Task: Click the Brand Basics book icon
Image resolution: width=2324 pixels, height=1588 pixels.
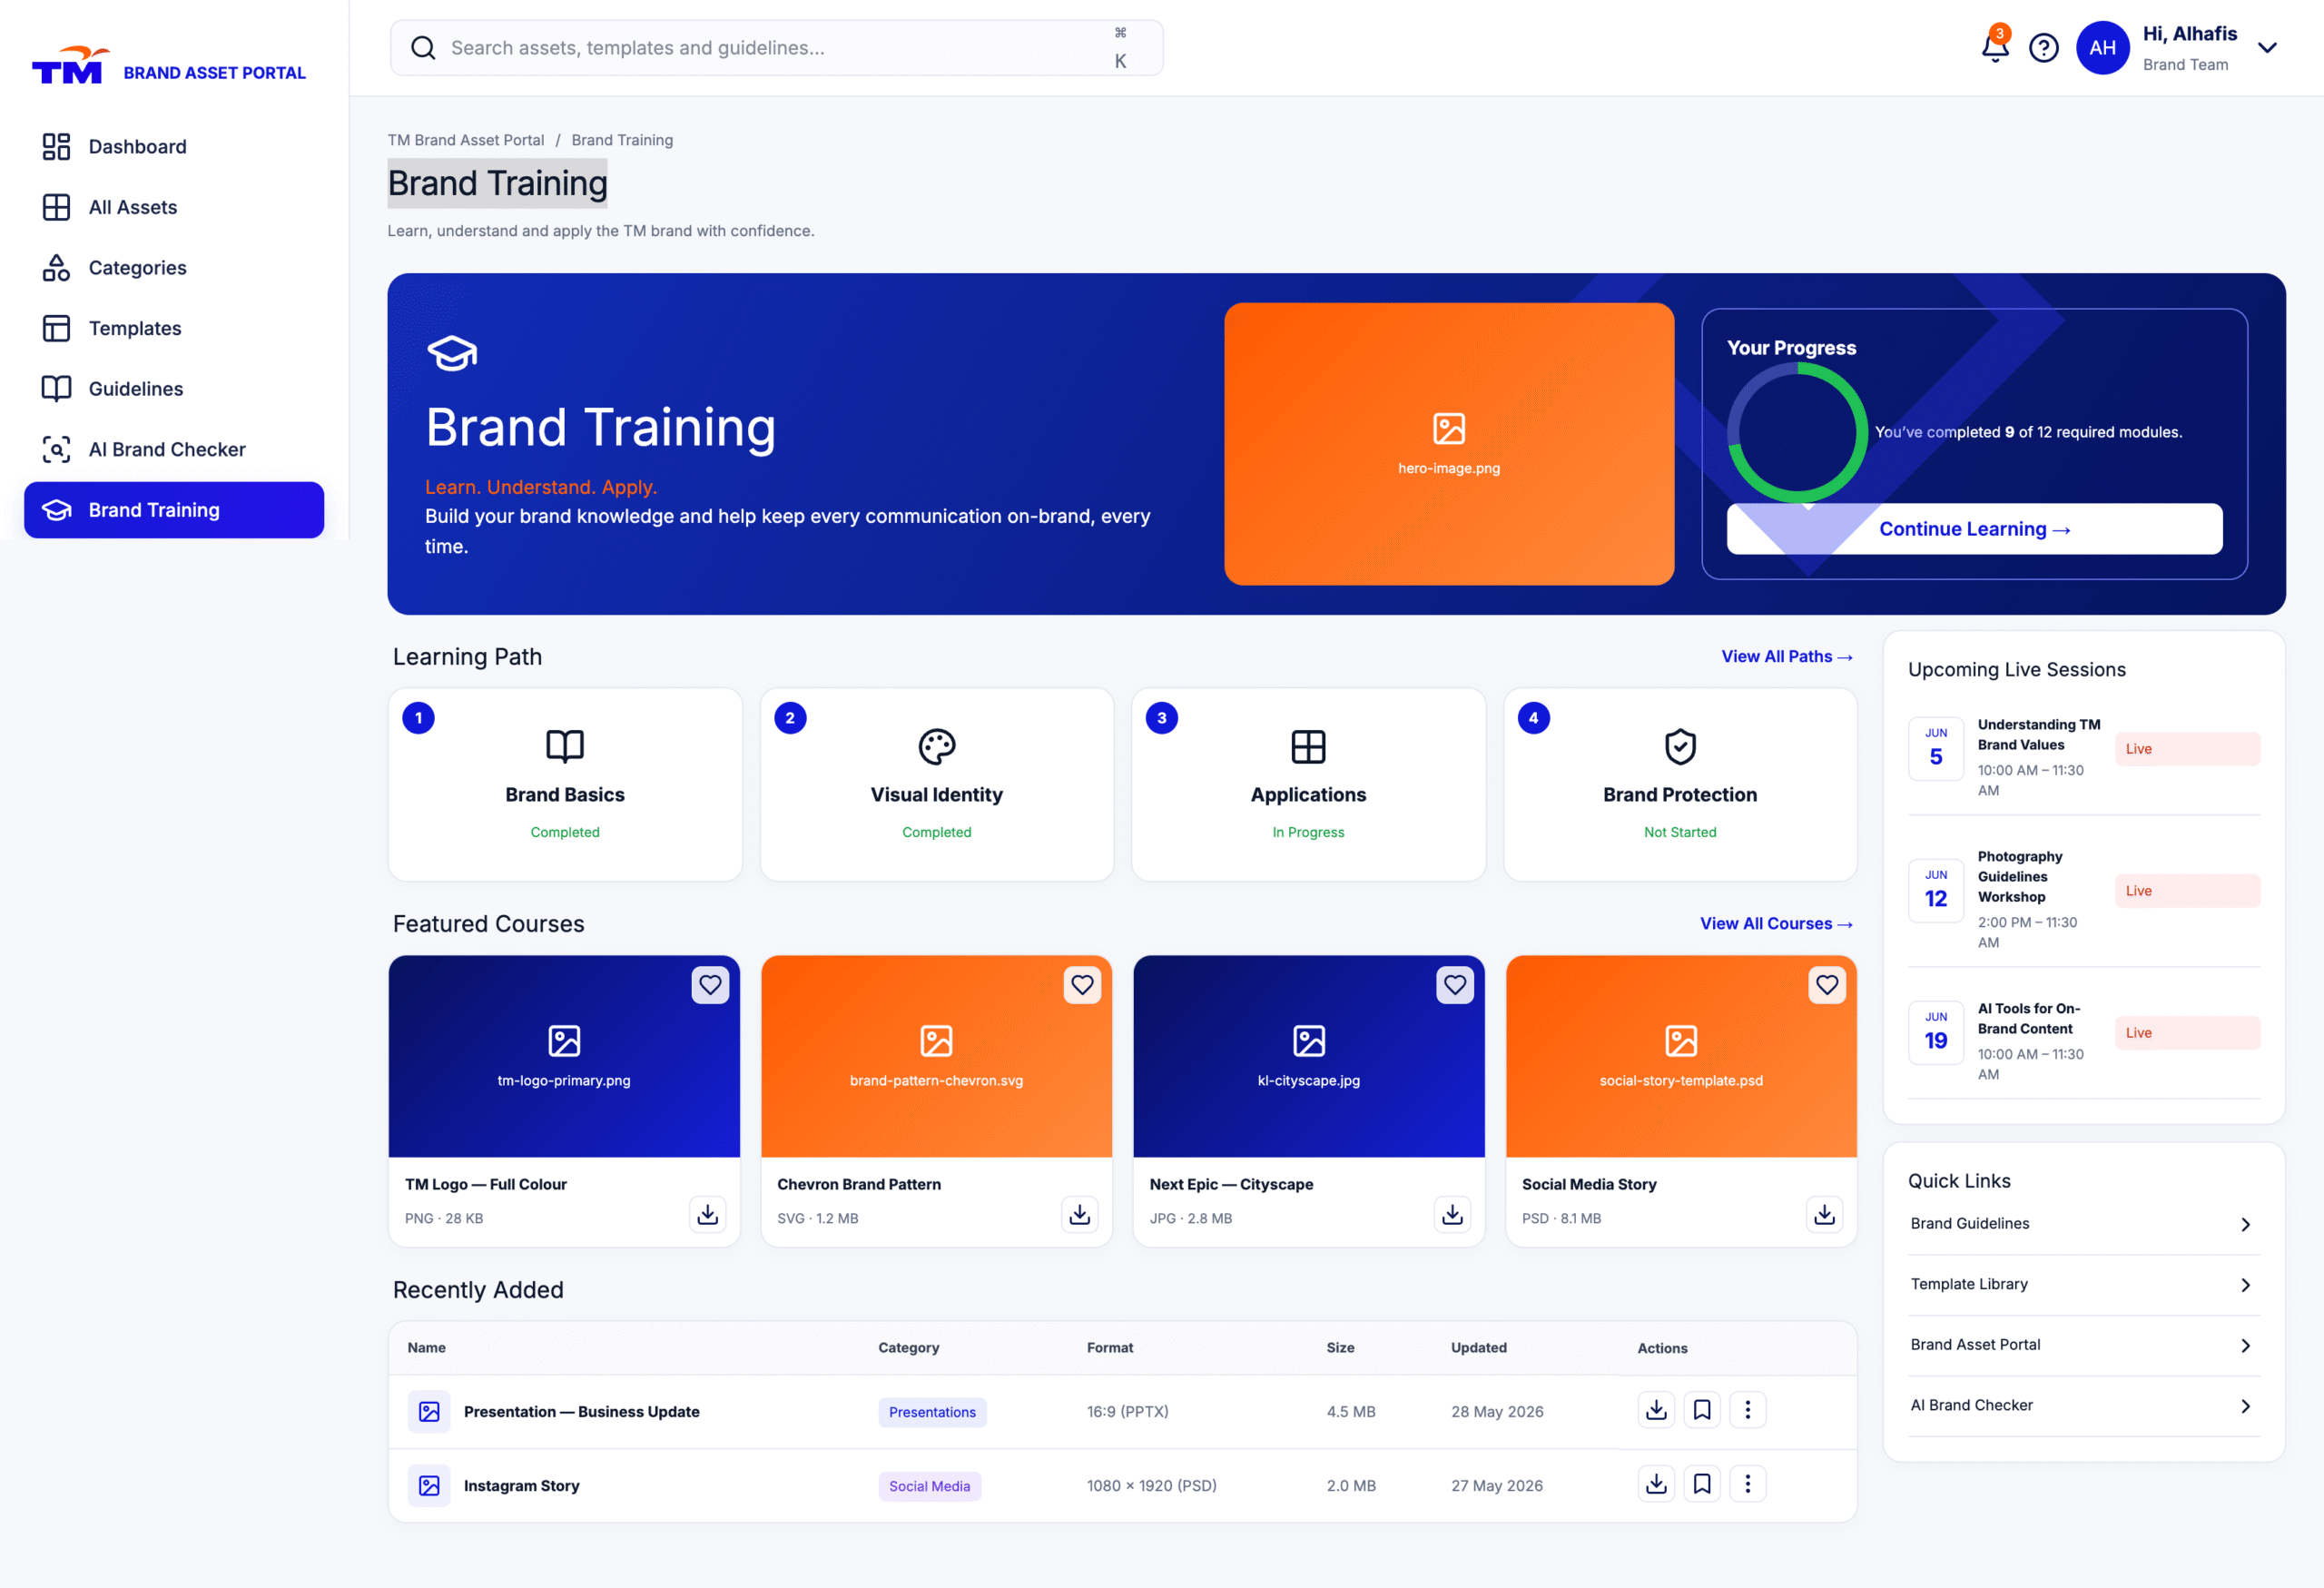Action: click(x=565, y=746)
